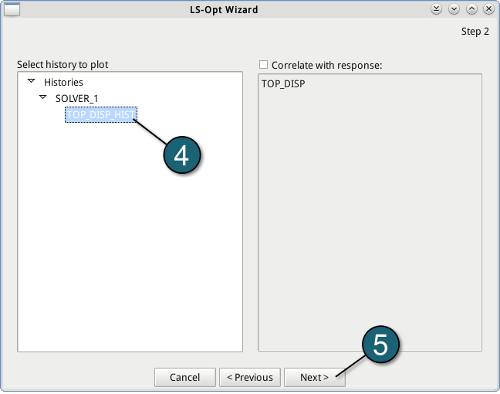Click the Cancel button
Image resolution: width=500 pixels, height=394 pixels.
click(x=185, y=377)
